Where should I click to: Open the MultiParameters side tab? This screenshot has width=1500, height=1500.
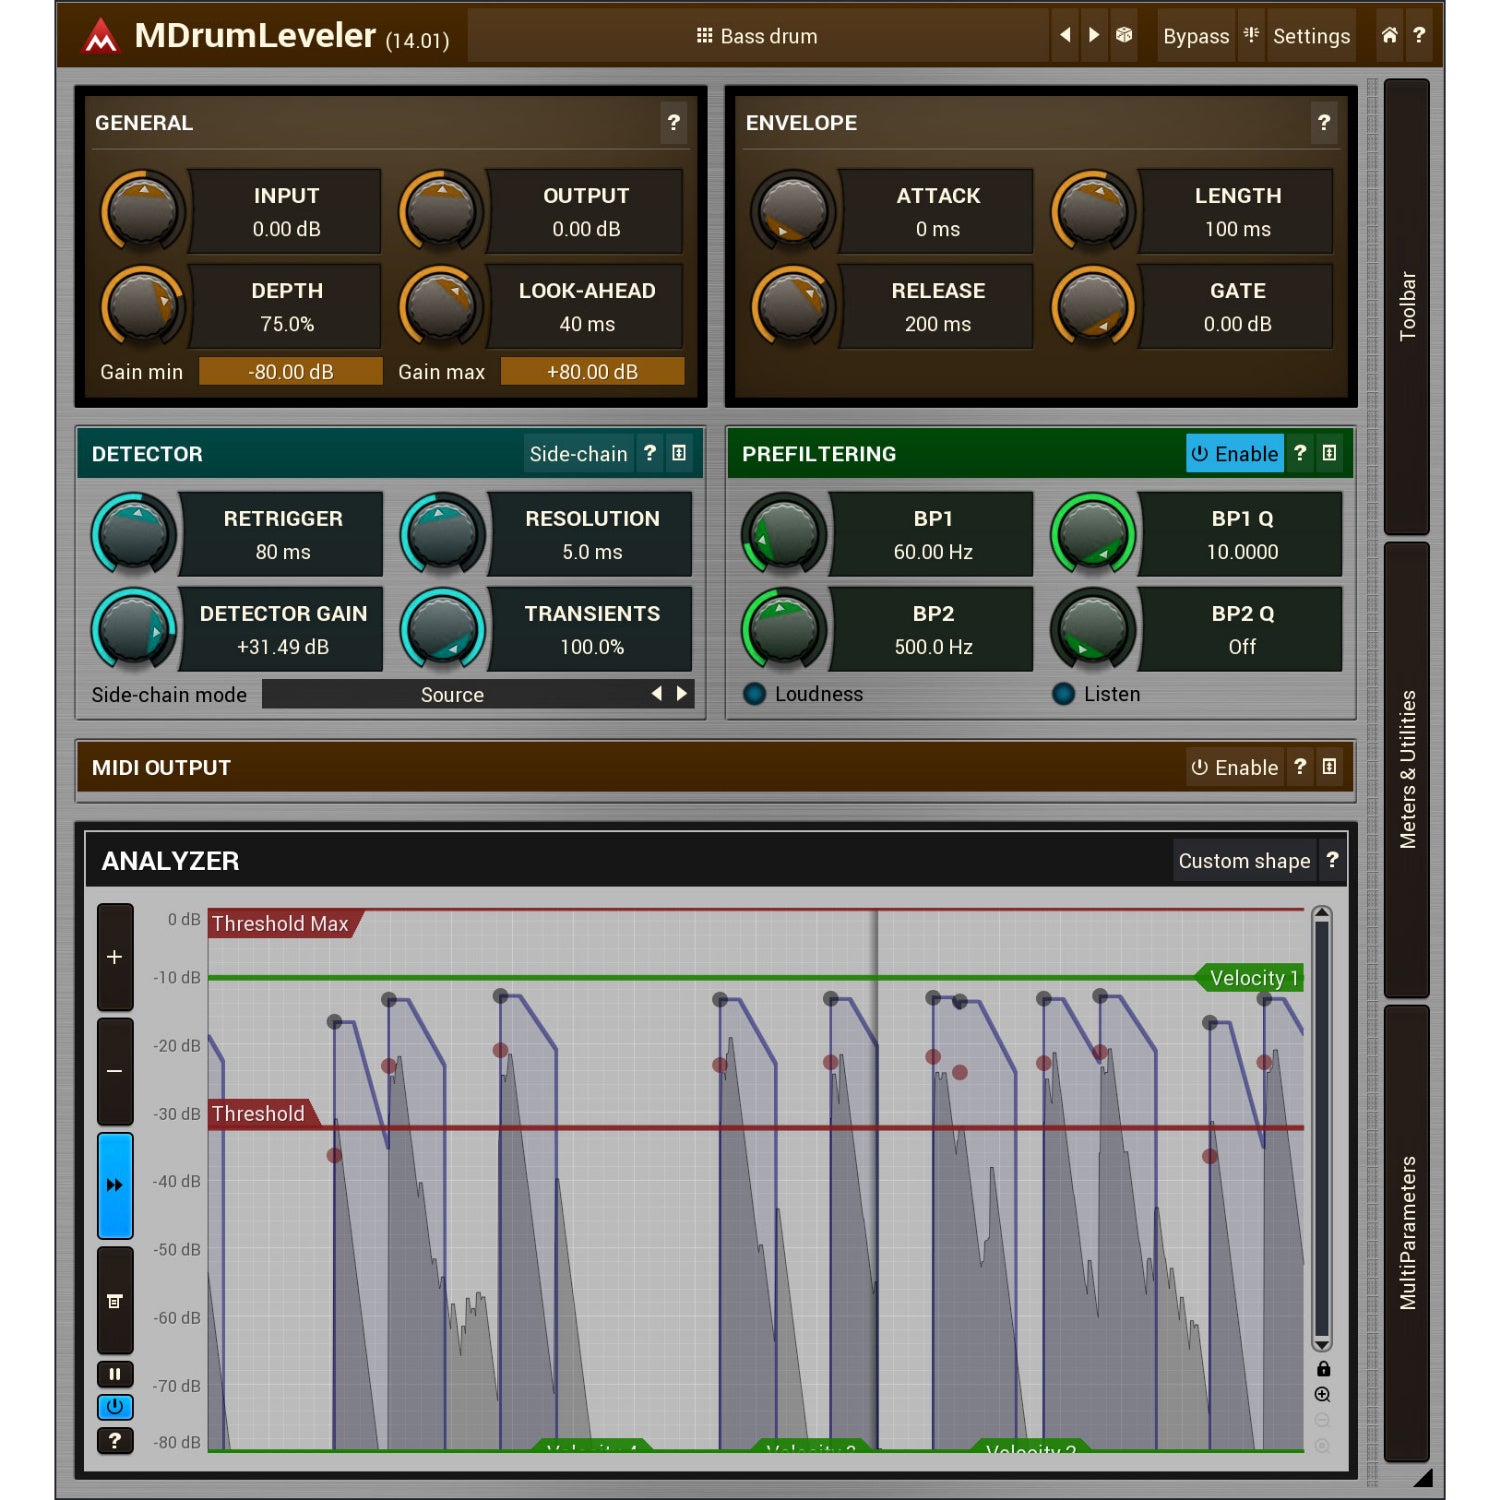click(1407, 1233)
